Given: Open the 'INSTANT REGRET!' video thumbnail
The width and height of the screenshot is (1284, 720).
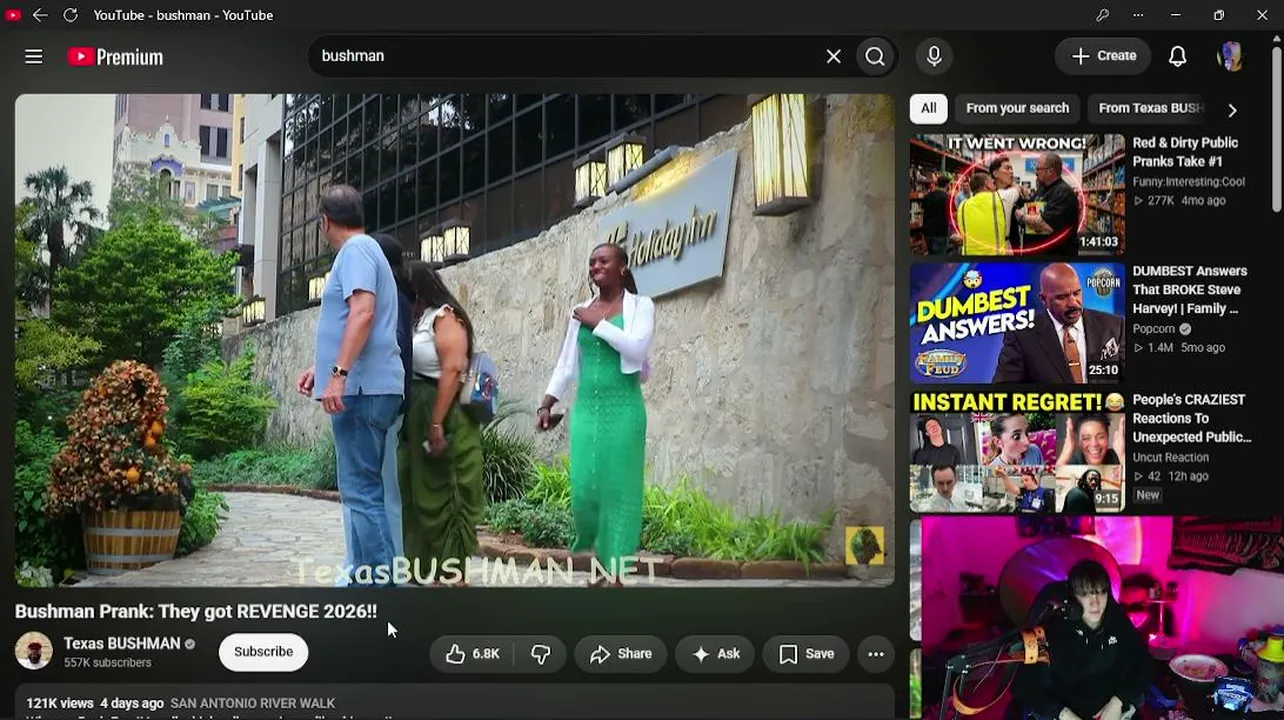Looking at the screenshot, I should (x=1017, y=452).
